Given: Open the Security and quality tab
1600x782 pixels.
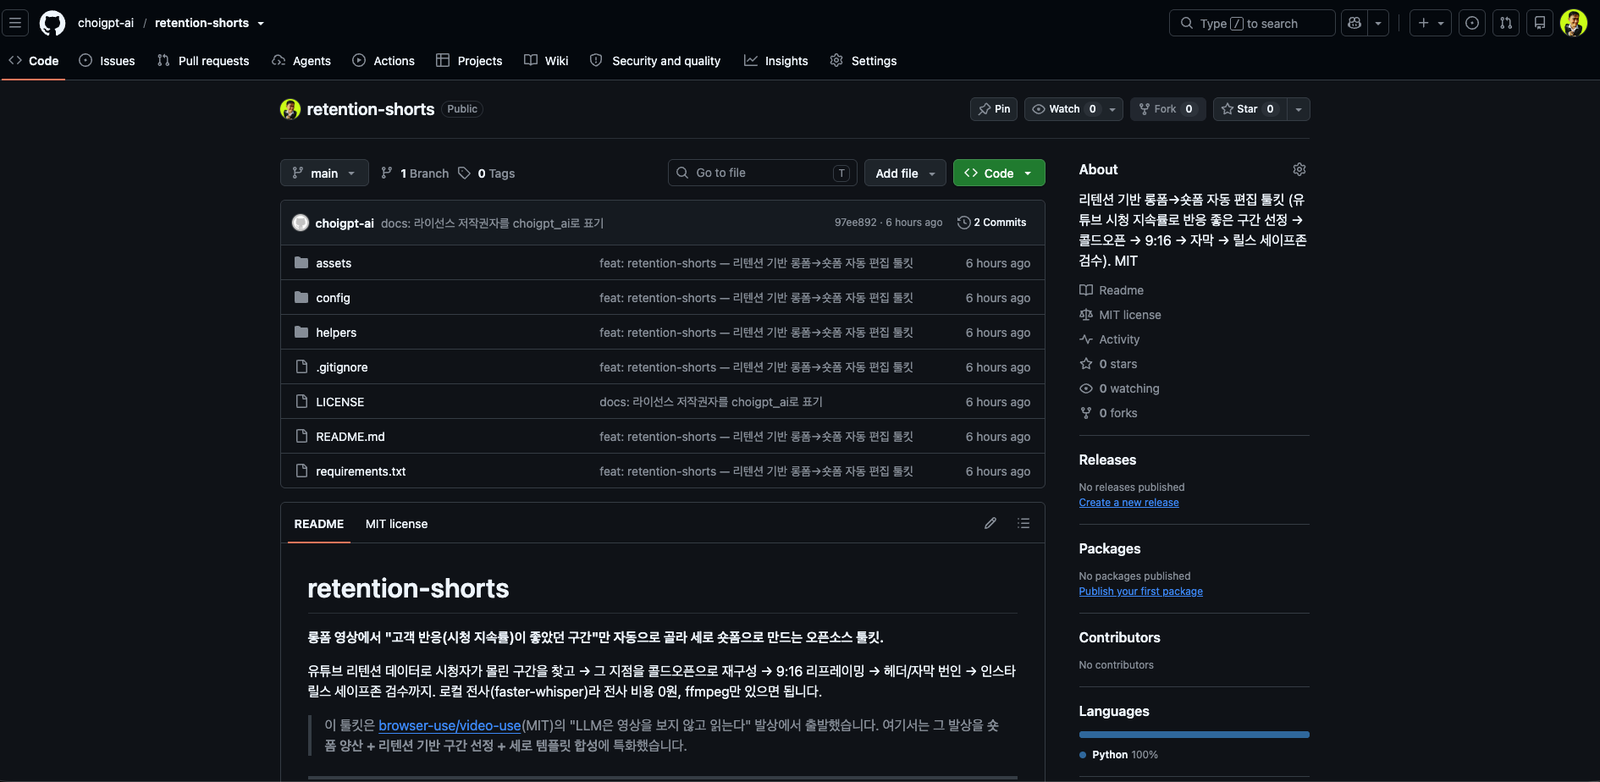Looking at the screenshot, I should pos(655,61).
